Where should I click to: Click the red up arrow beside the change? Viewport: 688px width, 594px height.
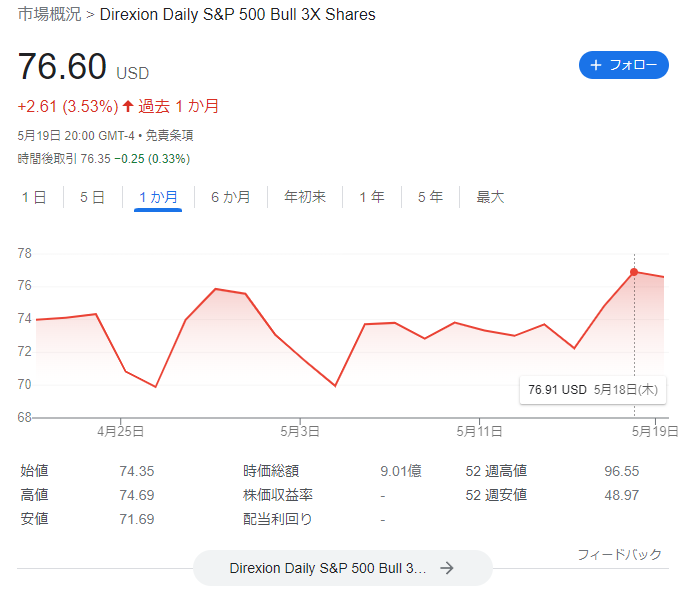point(128,106)
